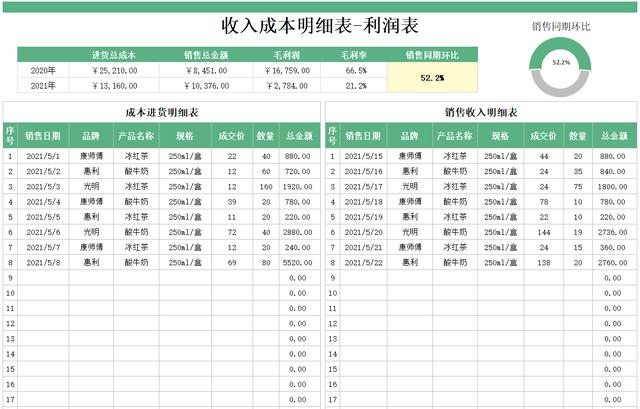This screenshot has width=640, height=409.
Task: Select total cell 360.00
Action: (613, 247)
